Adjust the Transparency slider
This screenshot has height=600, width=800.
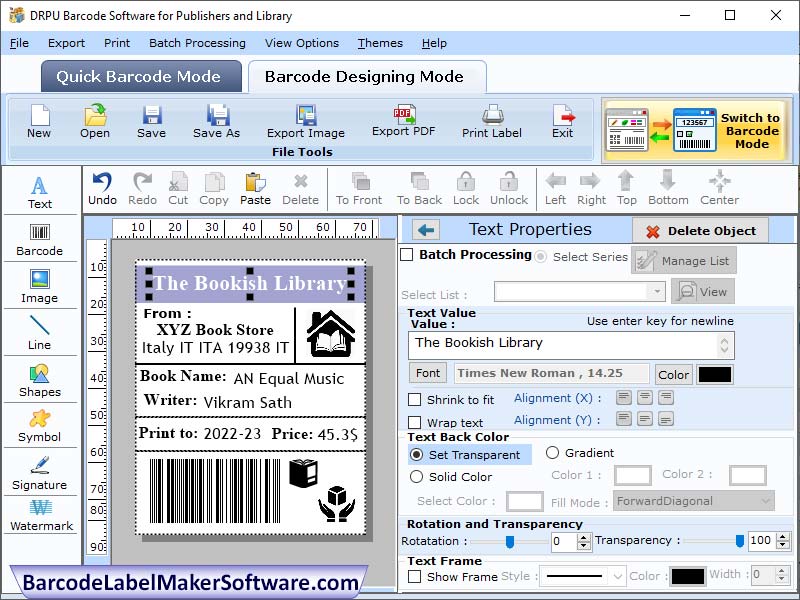tap(740, 539)
